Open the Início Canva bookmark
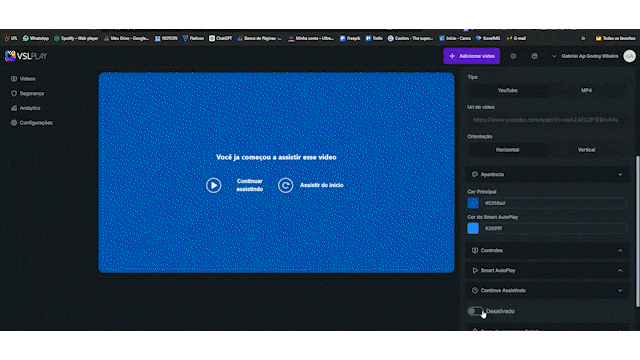Image resolution: width=640 pixels, height=360 pixels. 455,38
